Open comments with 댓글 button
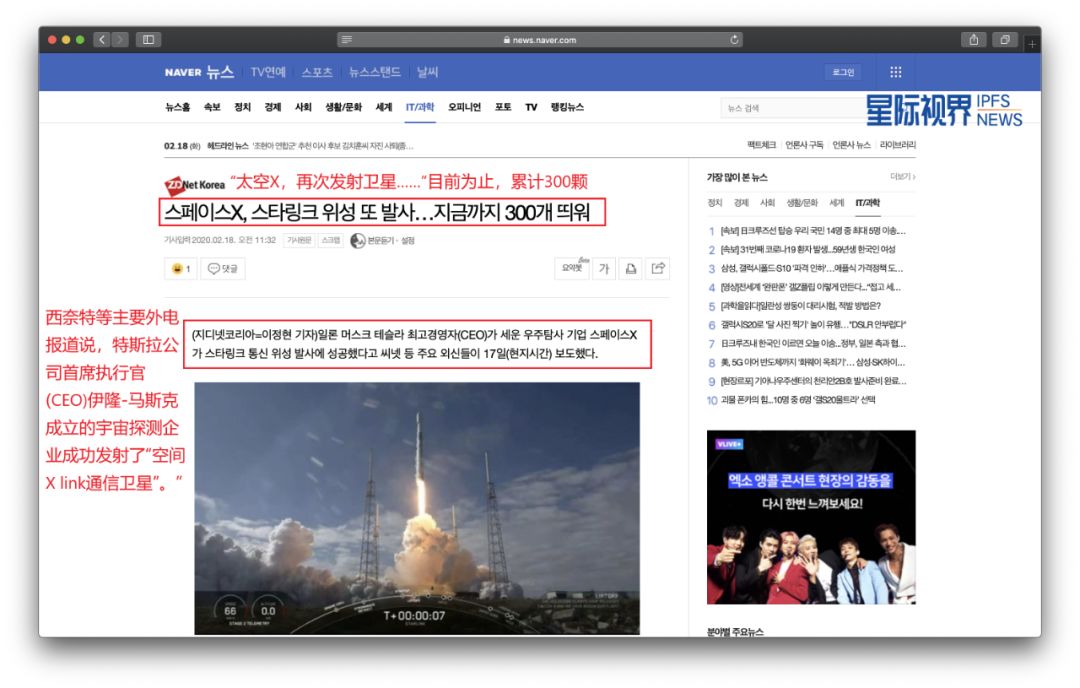 (223, 269)
